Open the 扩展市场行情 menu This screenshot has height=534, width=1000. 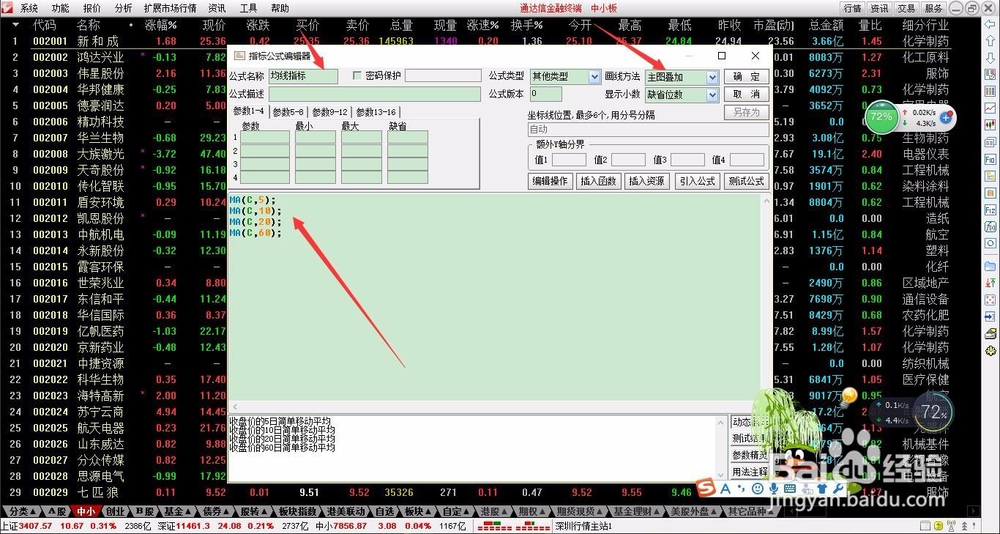(170, 8)
